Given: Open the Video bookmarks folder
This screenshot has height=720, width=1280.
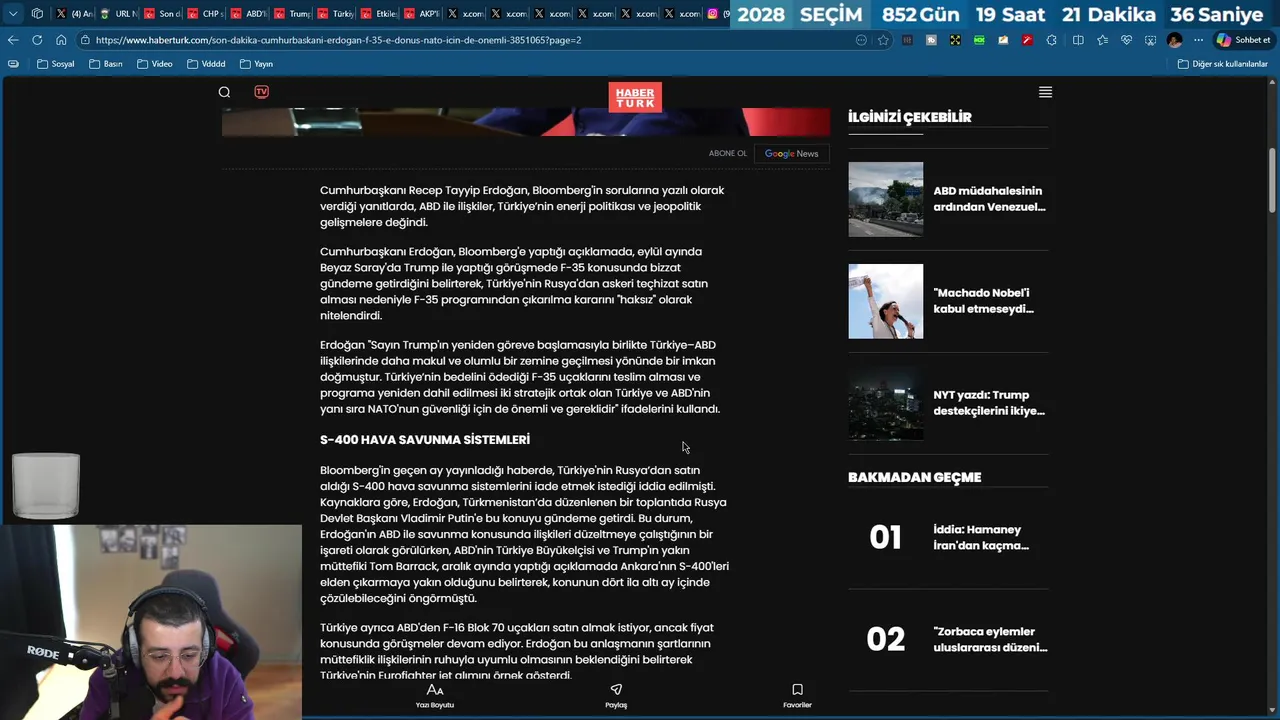Looking at the screenshot, I should (x=155, y=64).
